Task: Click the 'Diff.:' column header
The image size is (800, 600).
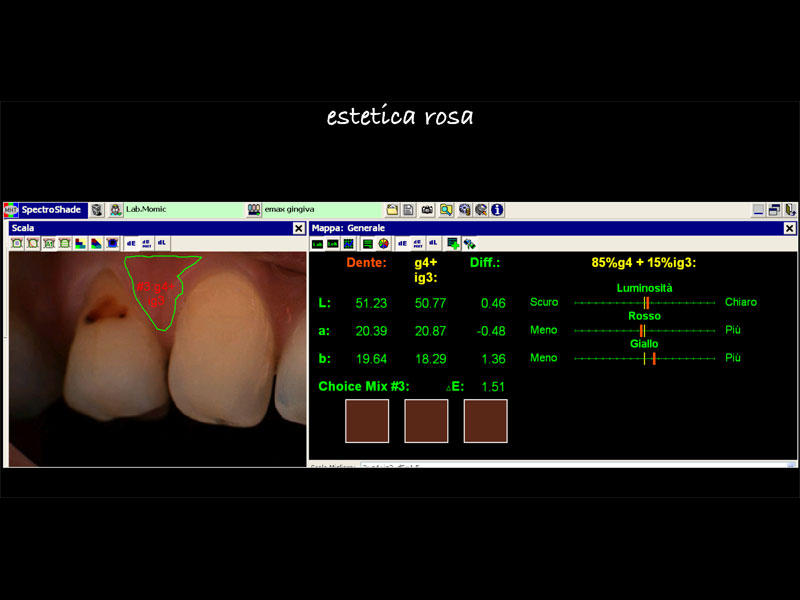Action: (485, 263)
